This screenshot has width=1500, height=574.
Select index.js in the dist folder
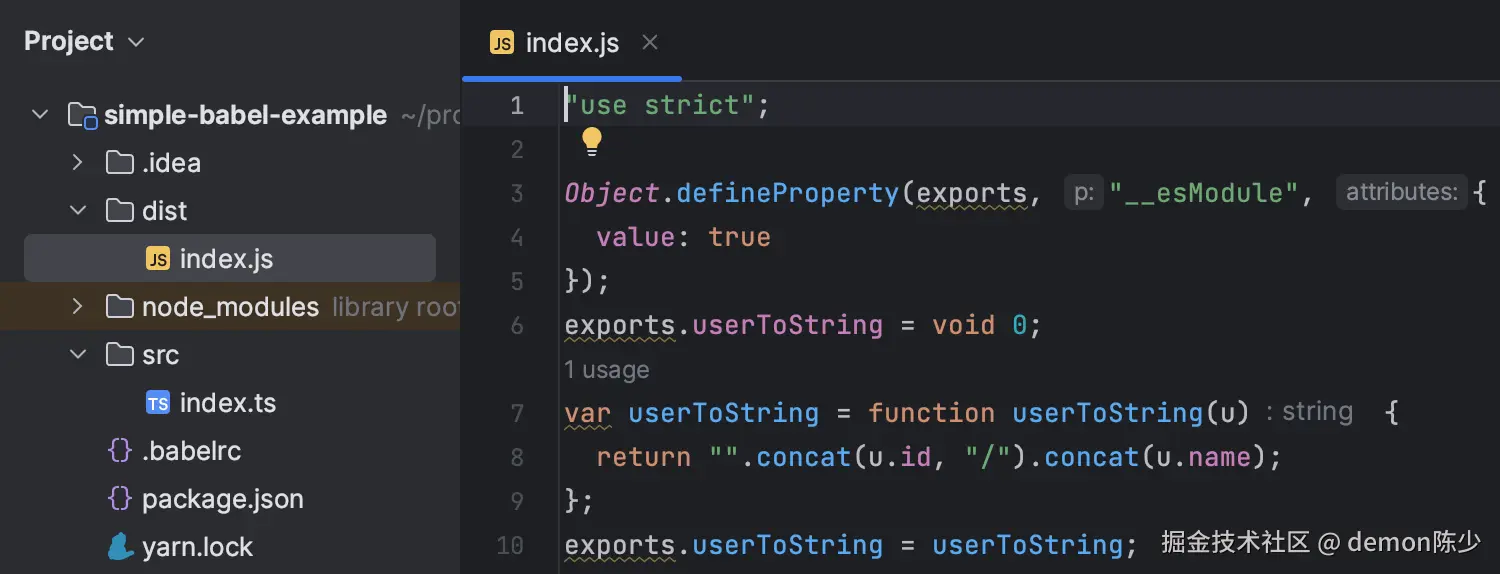click(229, 259)
